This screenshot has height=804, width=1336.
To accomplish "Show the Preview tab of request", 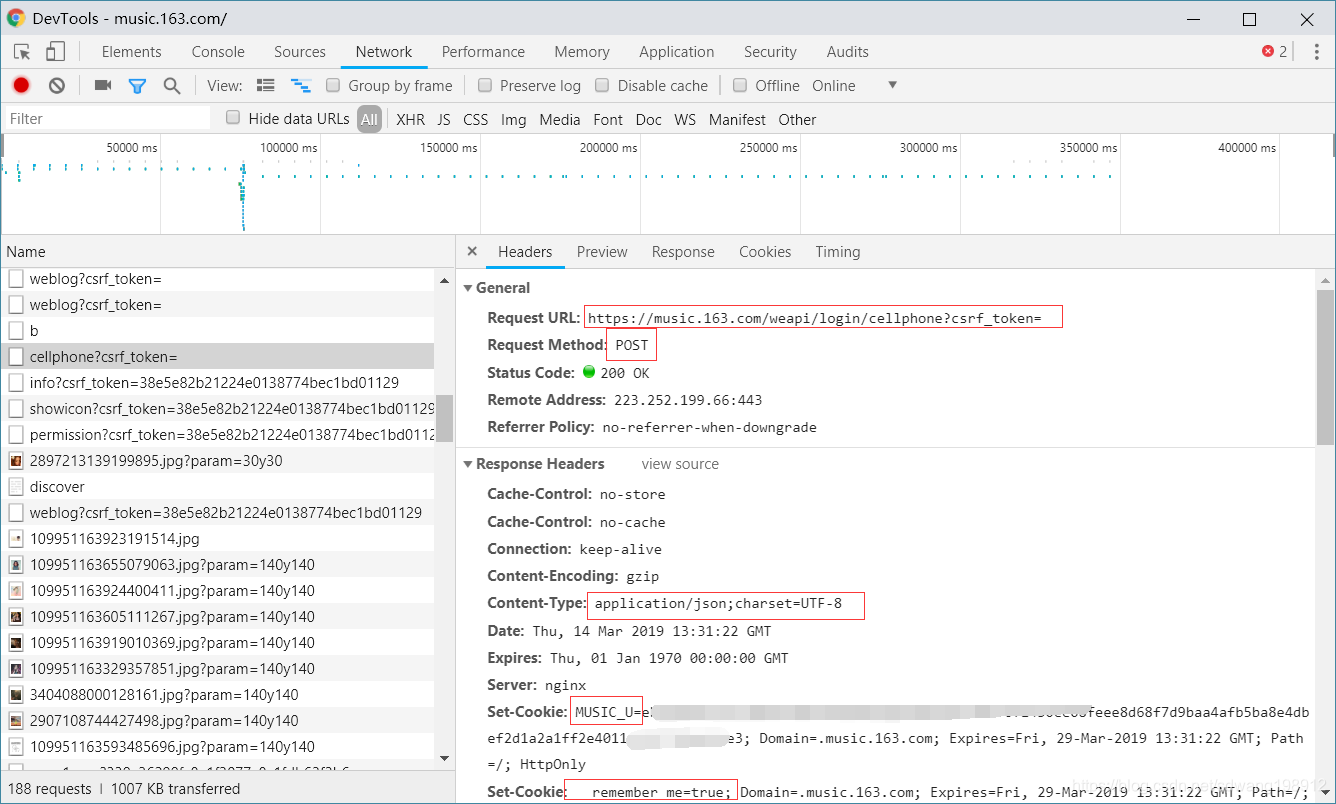I will [x=602, y=252].
